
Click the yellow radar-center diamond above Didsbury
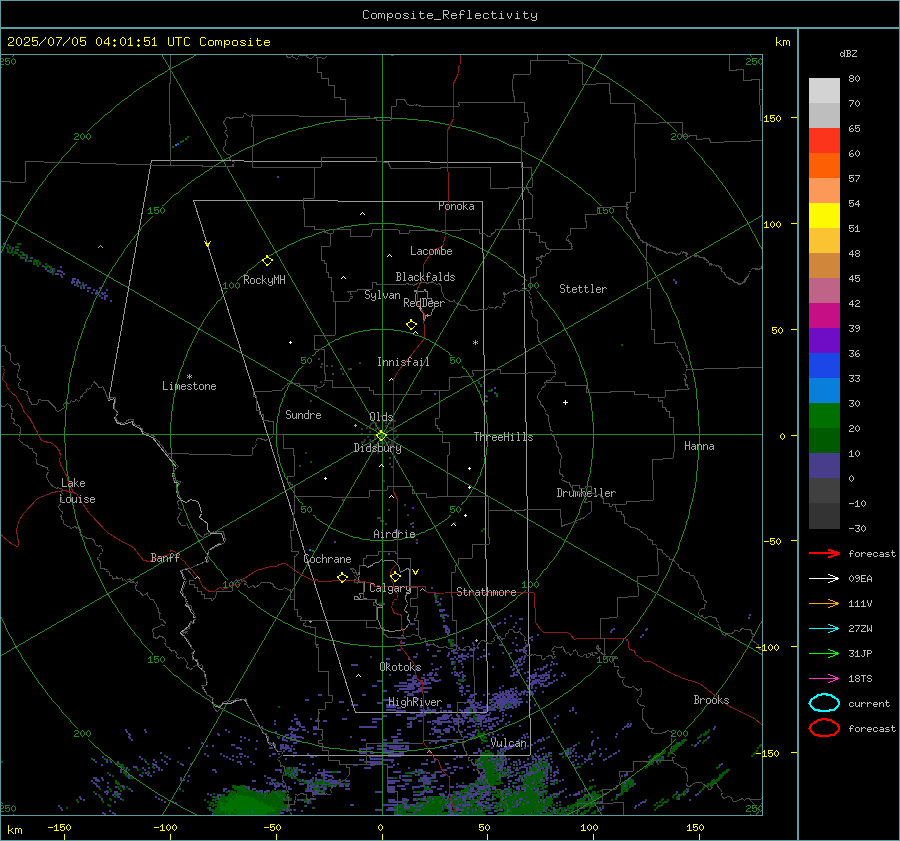381,435
